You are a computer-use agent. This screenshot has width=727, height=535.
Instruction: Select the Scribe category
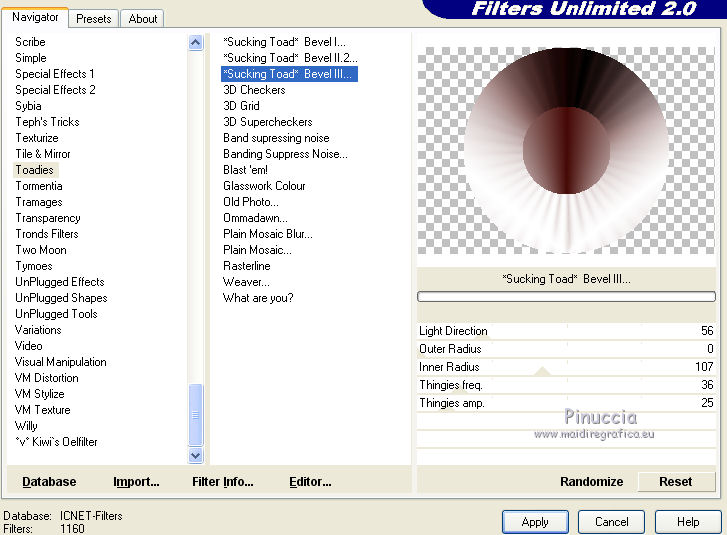tap(30, 42)
